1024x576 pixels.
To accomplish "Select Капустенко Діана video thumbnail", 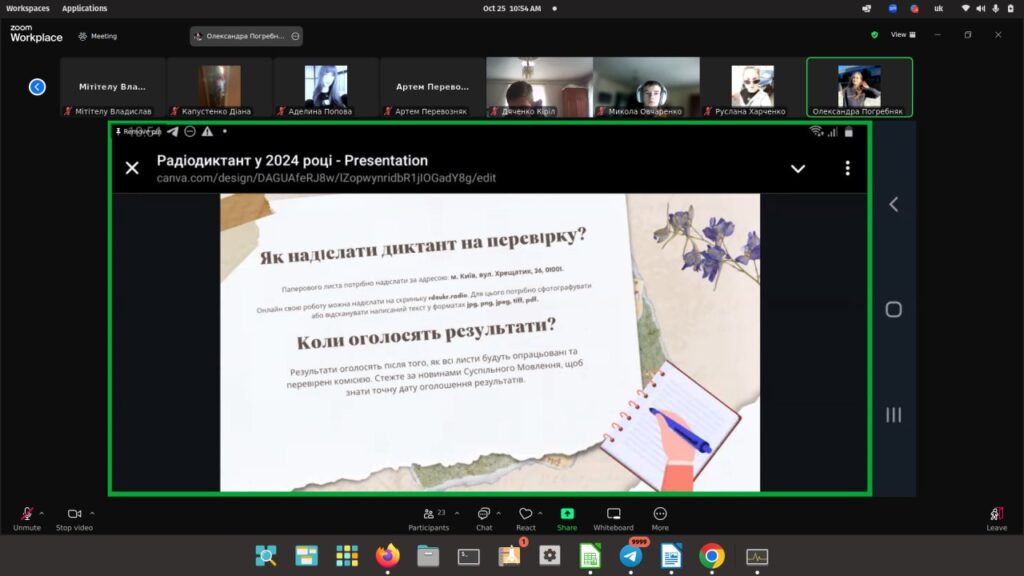I will tap(219, 87).
